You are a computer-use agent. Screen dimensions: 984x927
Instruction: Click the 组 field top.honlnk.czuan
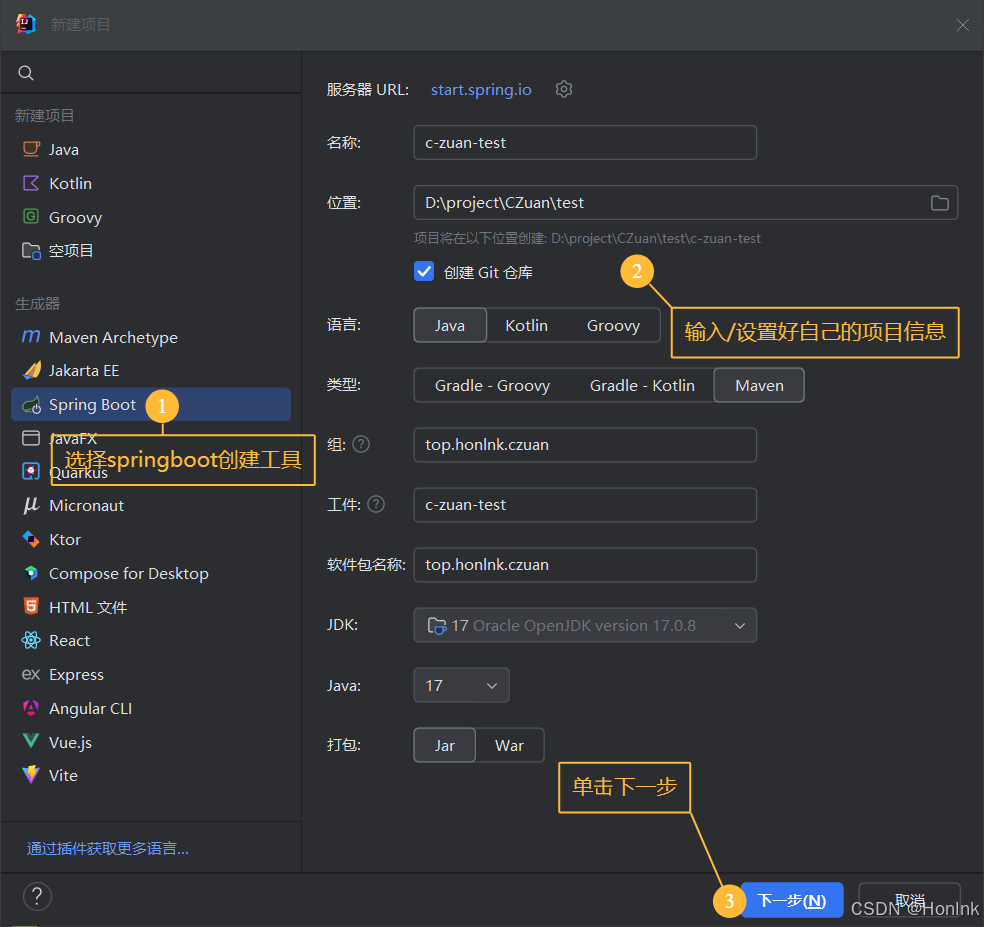pyautogui.click(x=585, y=444)
